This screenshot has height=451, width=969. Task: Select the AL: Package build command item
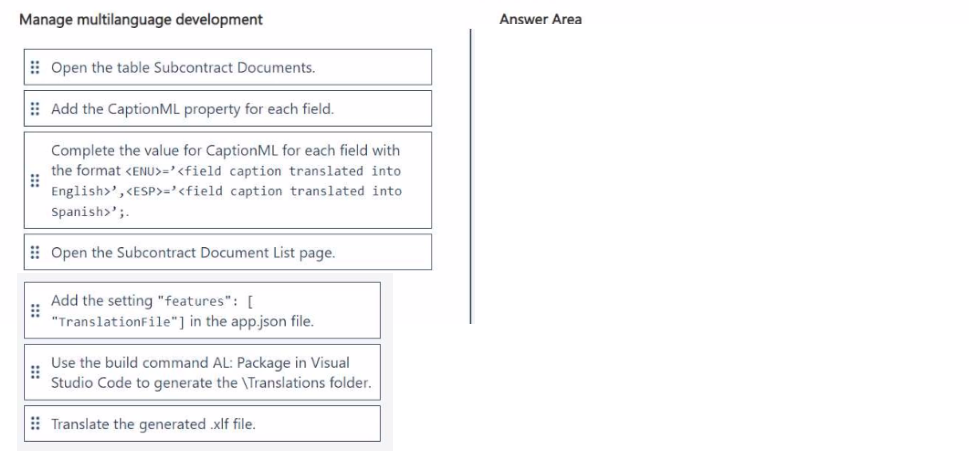(202, 372)
